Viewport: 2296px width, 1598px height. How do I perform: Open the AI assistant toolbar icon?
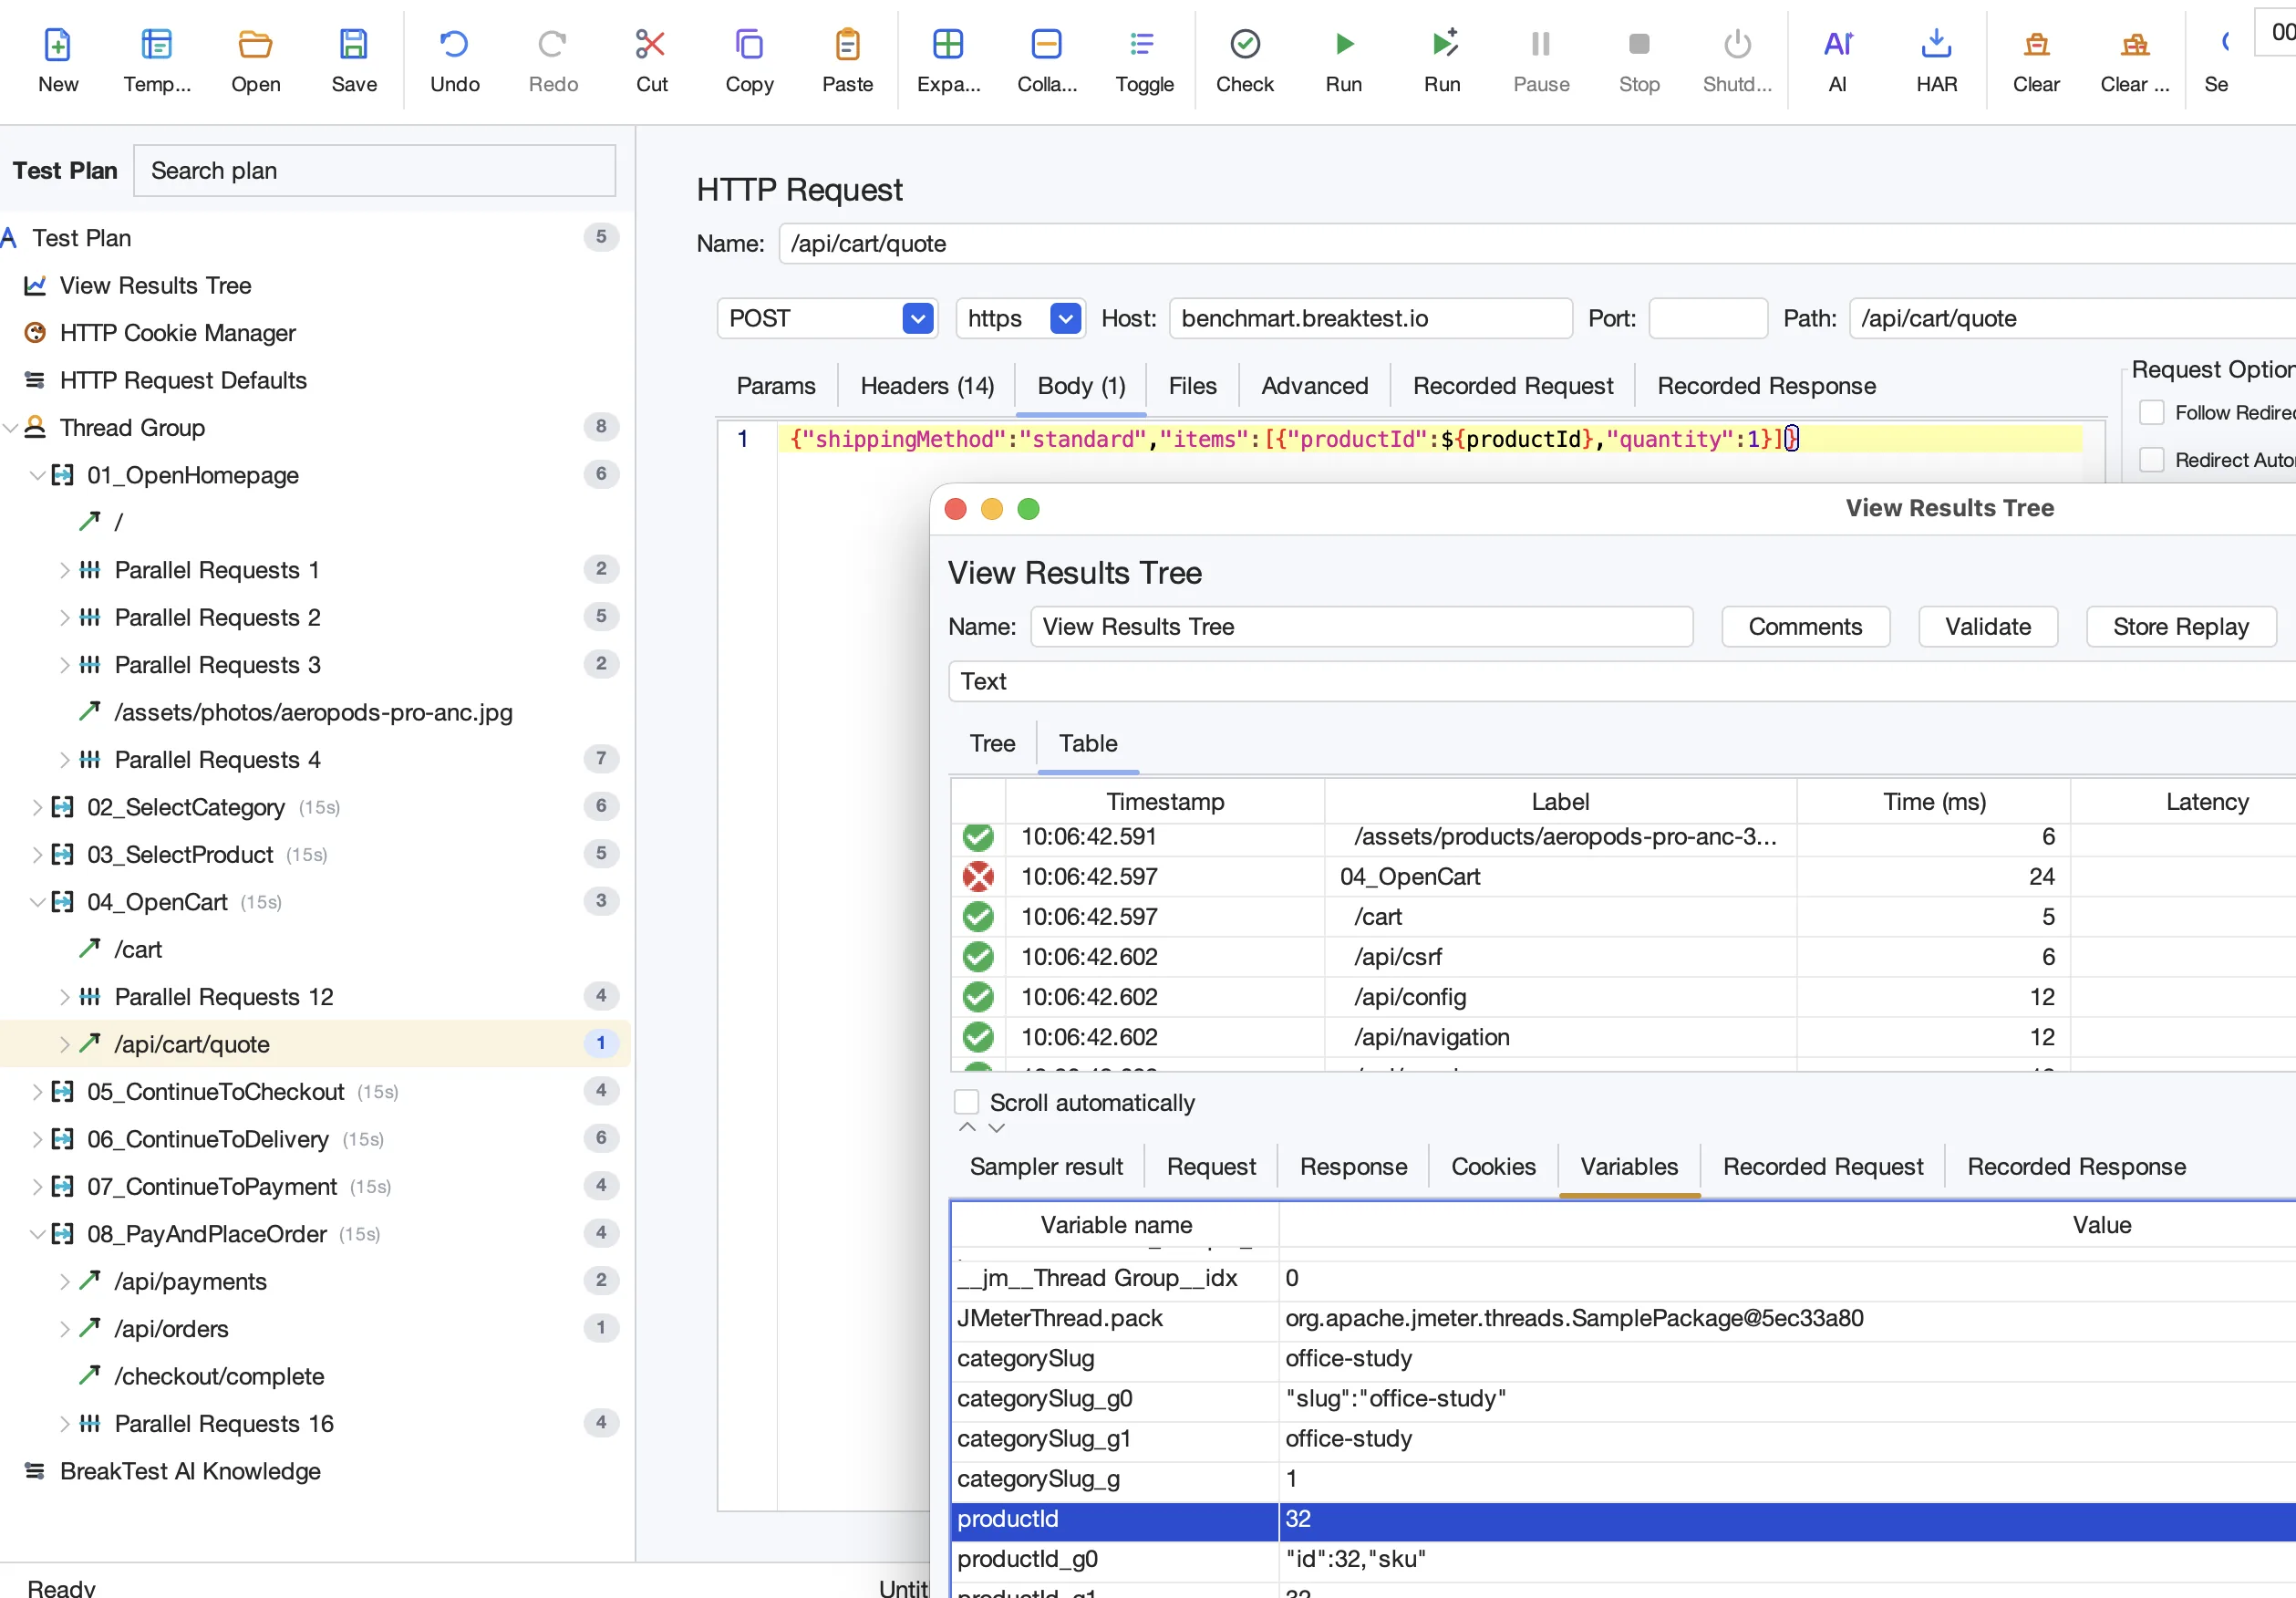pos(1838,45)
